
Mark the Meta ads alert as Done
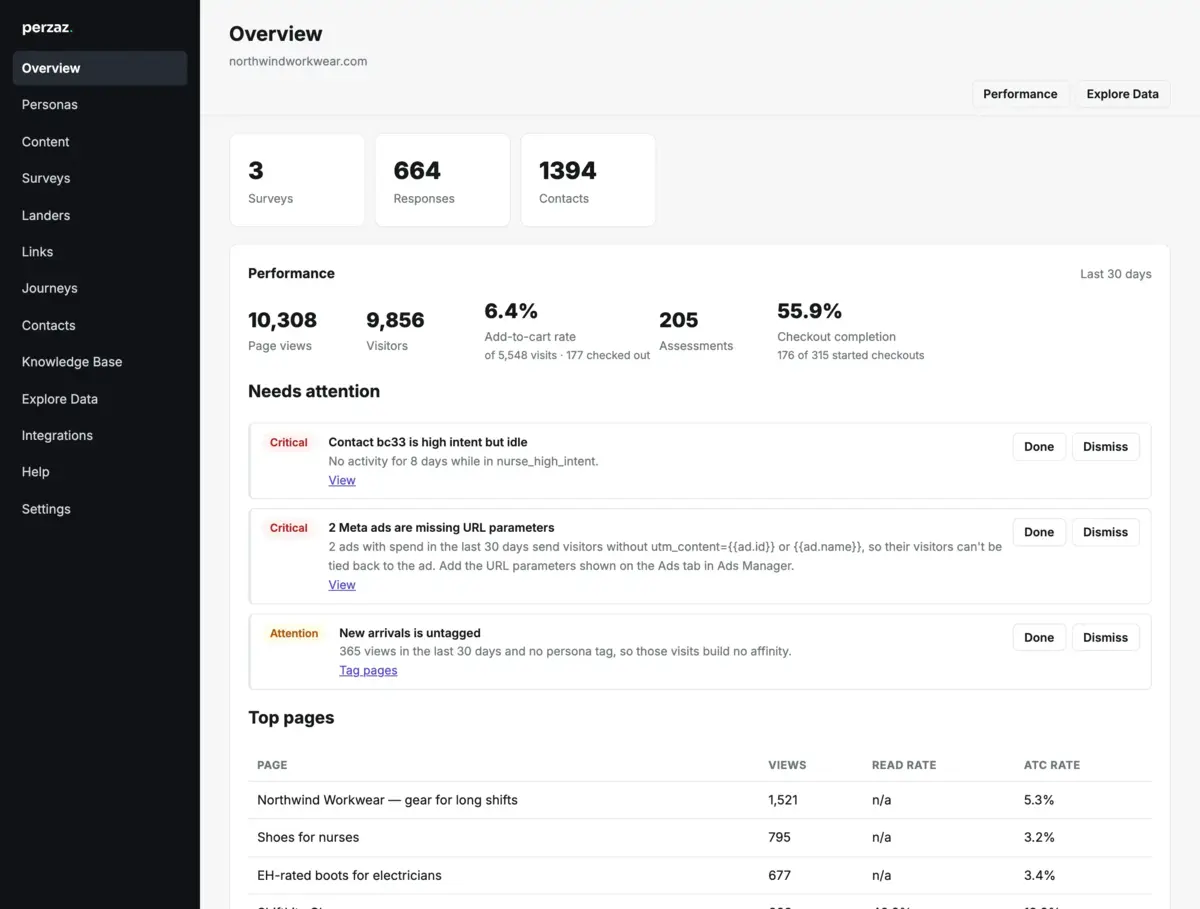point(1039,532)
